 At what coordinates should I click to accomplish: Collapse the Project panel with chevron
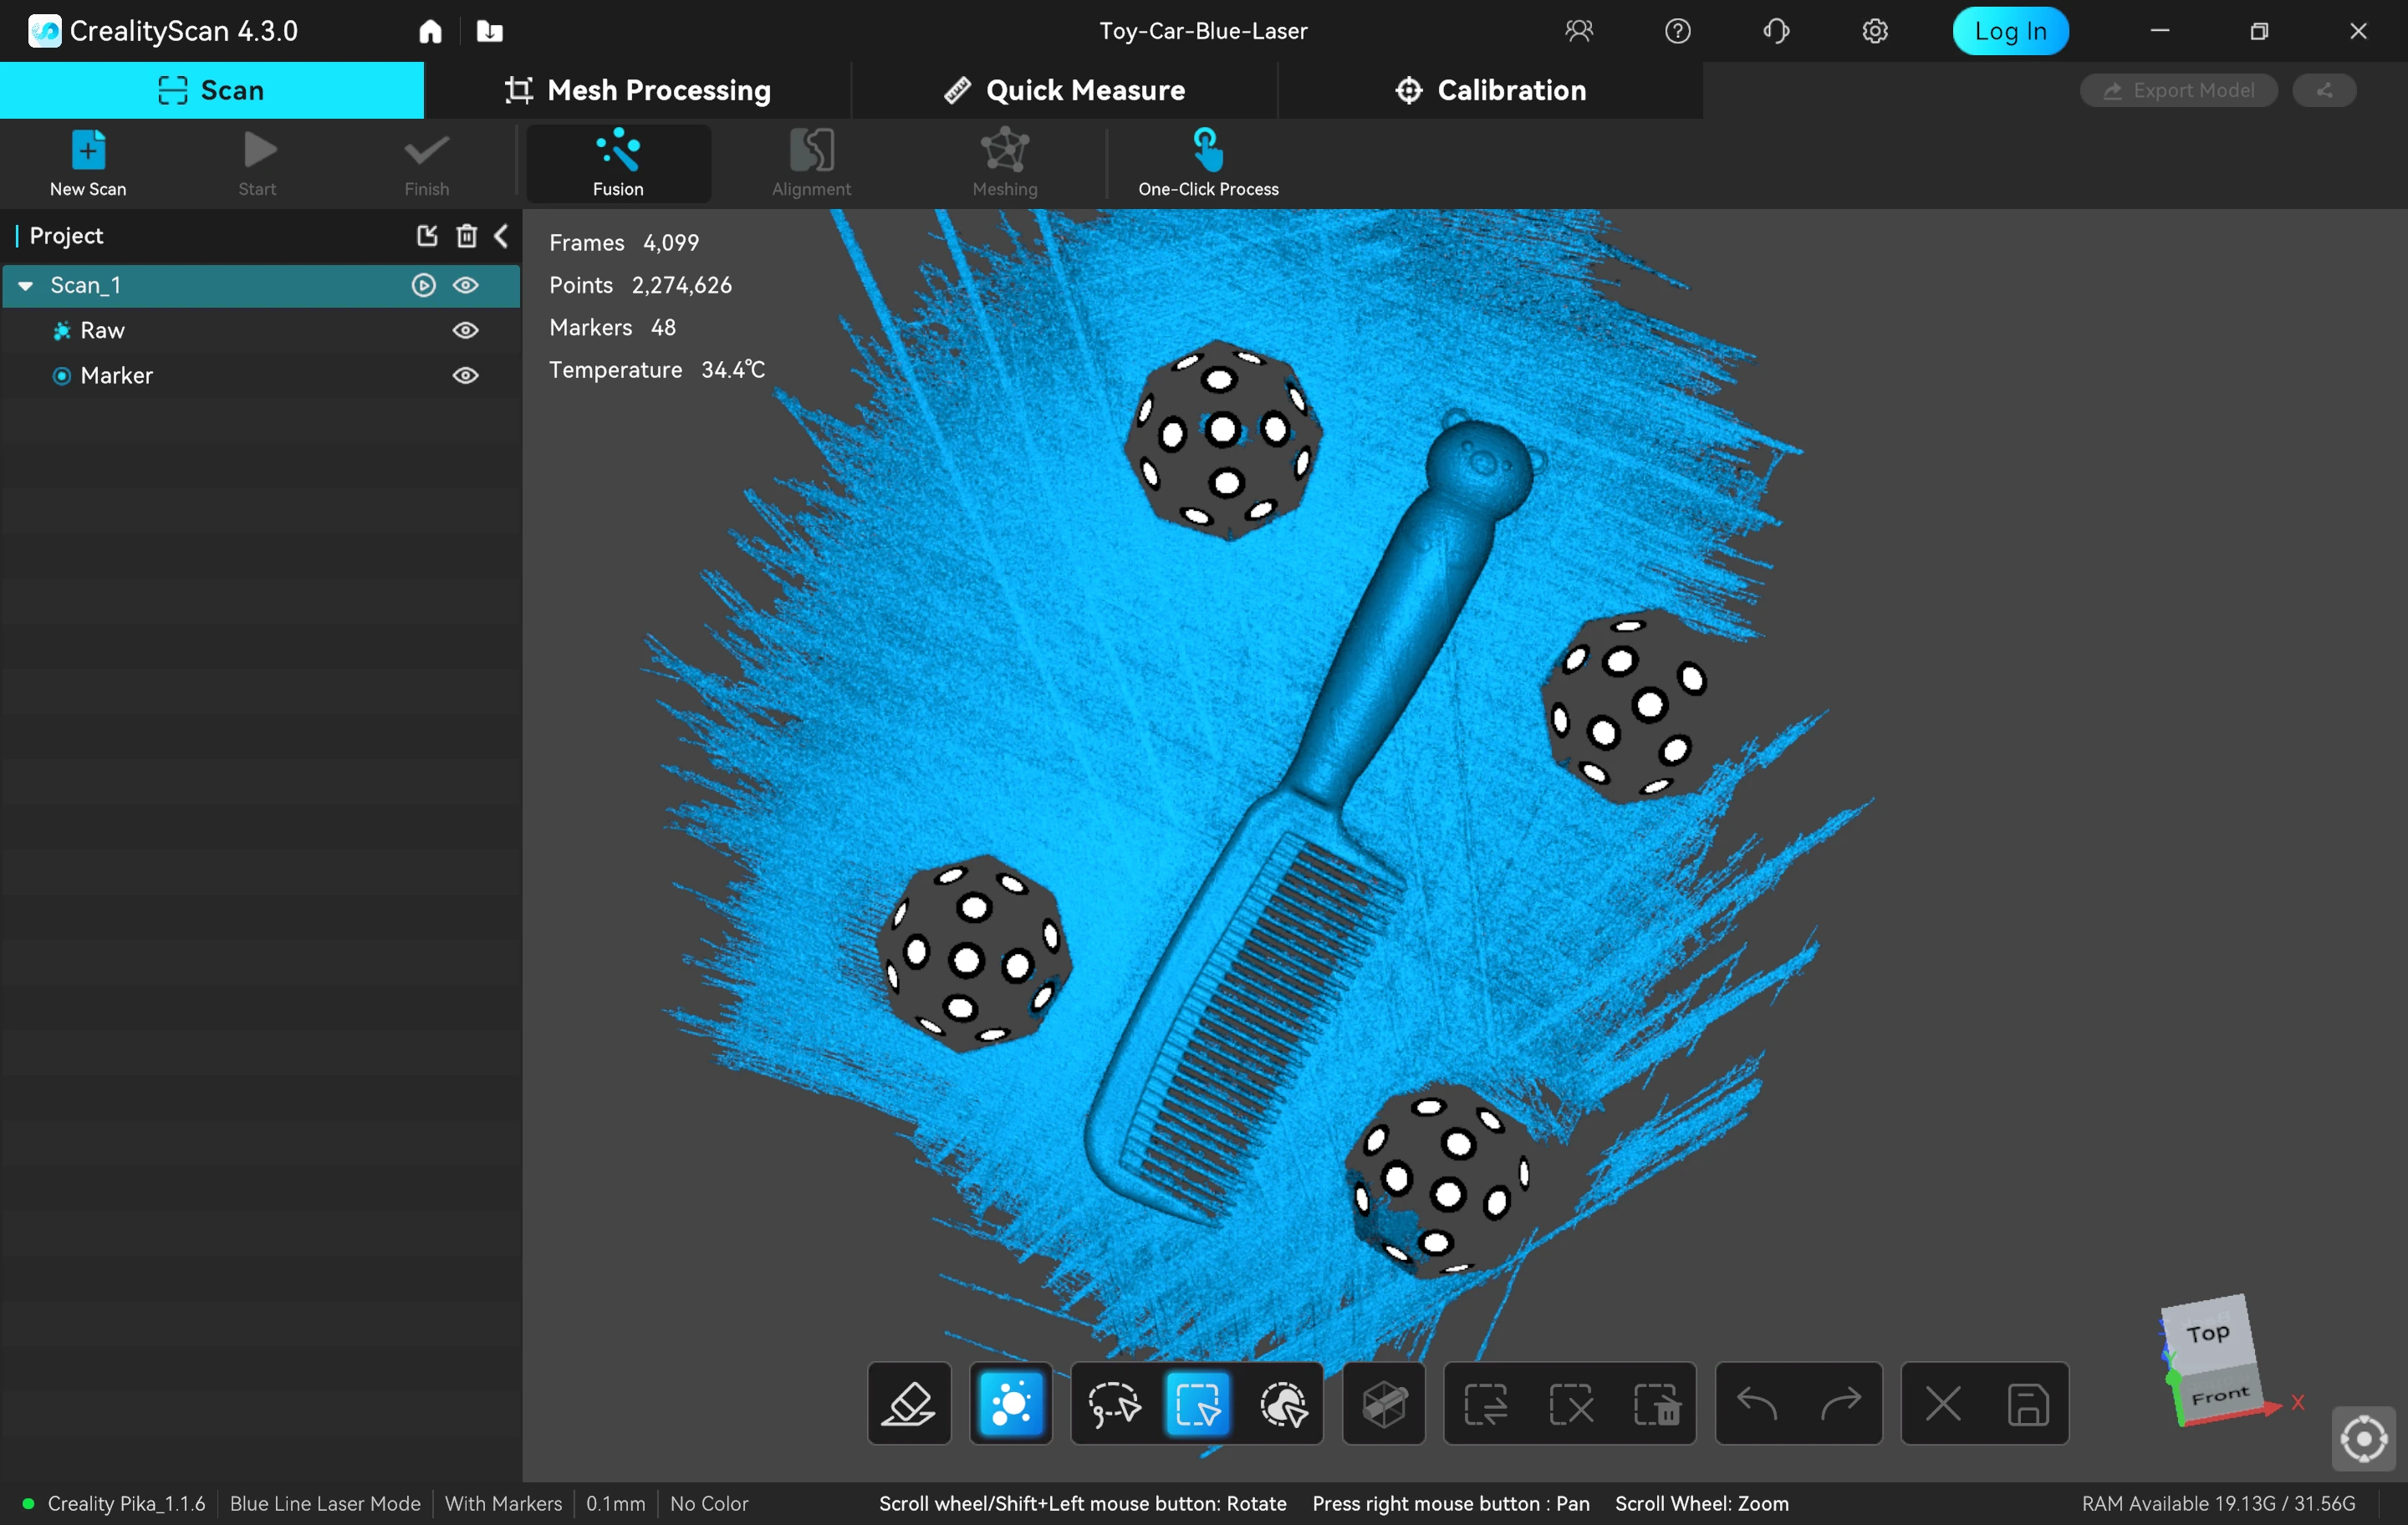click(x=501, y=236)
